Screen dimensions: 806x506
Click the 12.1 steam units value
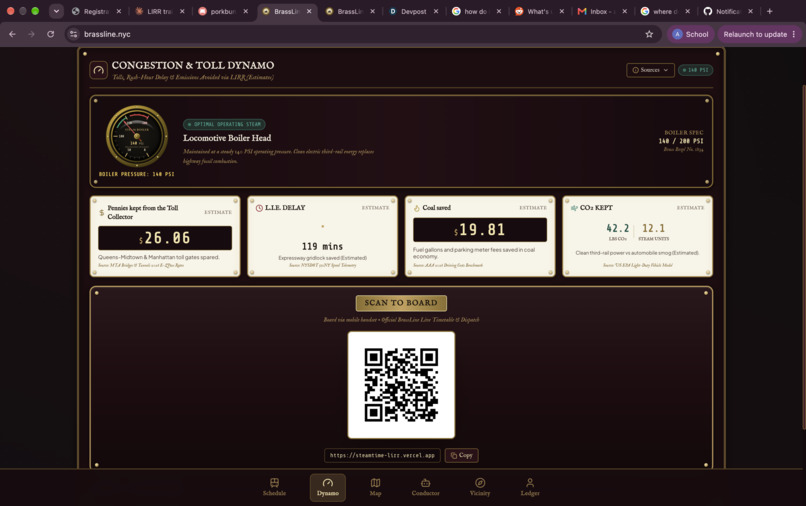653,228
